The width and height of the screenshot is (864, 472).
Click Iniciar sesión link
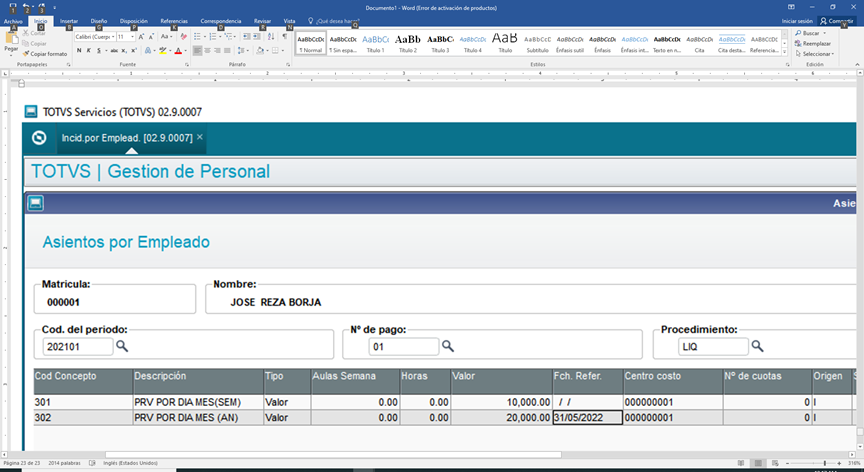(x=797, y=21)
